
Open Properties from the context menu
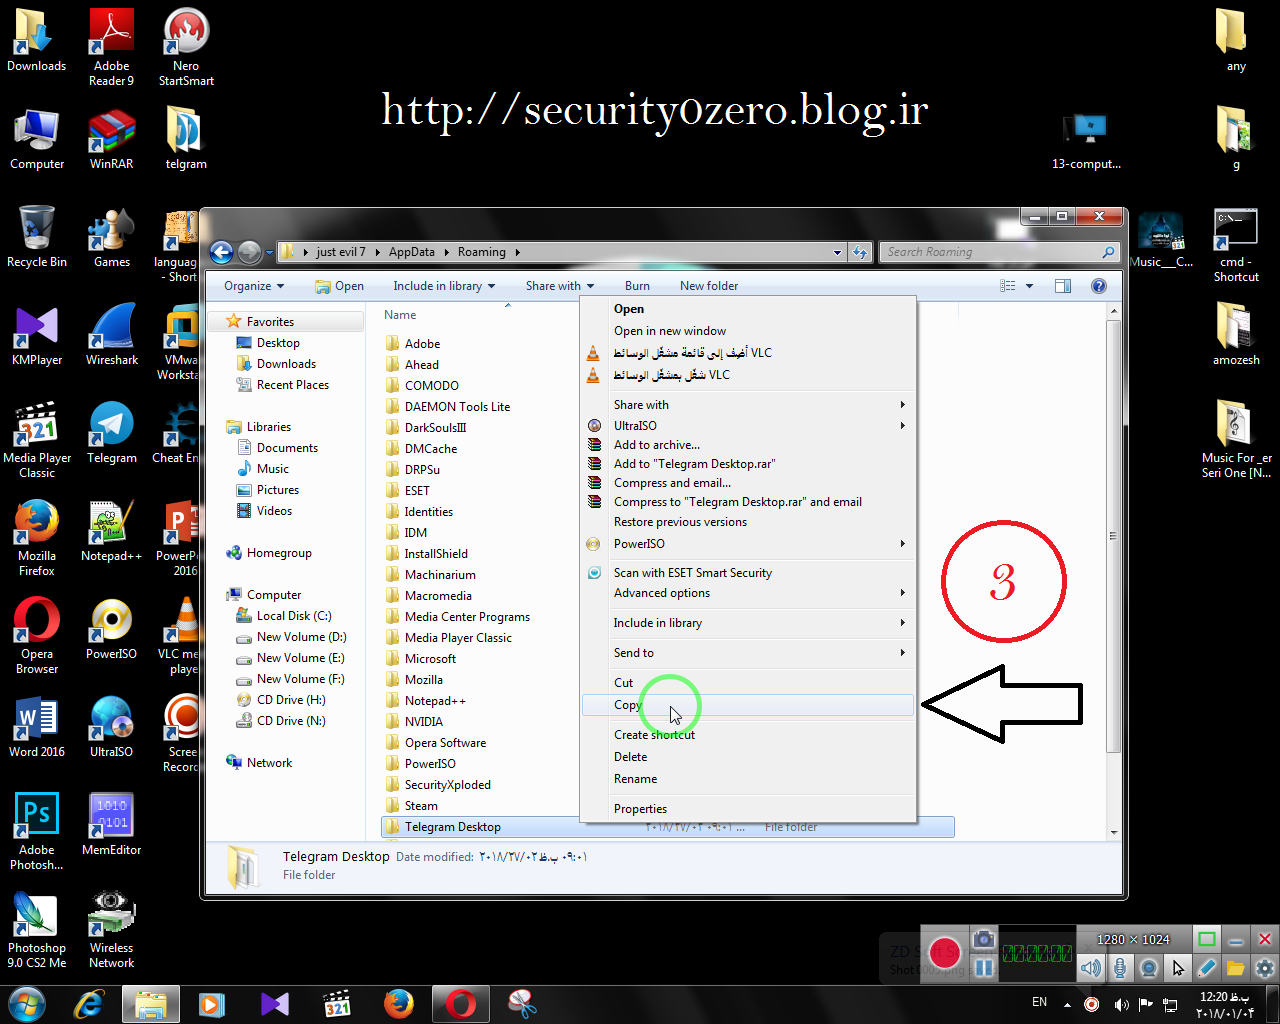748,809
